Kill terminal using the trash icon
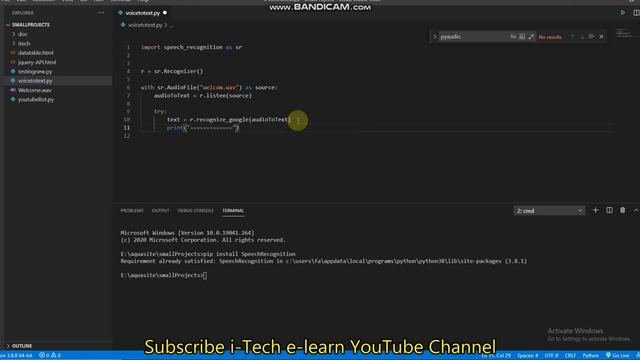The image size is (640, 360). pyautogui.click(x=622, y=210)
